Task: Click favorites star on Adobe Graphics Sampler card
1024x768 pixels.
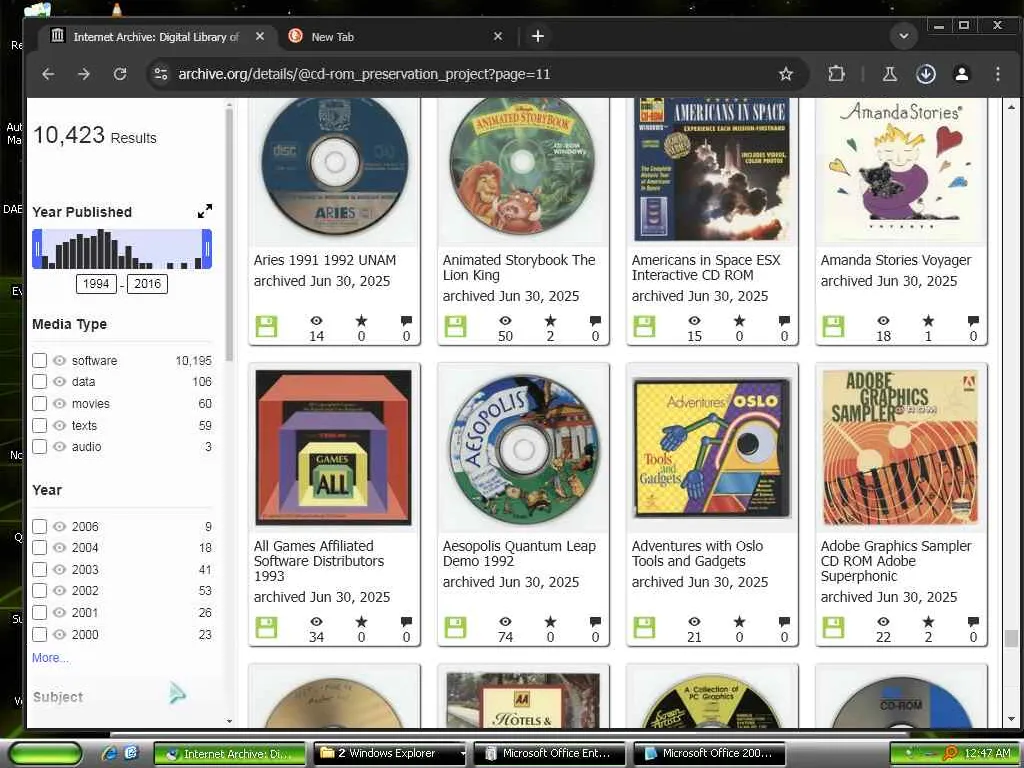Action: pos(928,622)
